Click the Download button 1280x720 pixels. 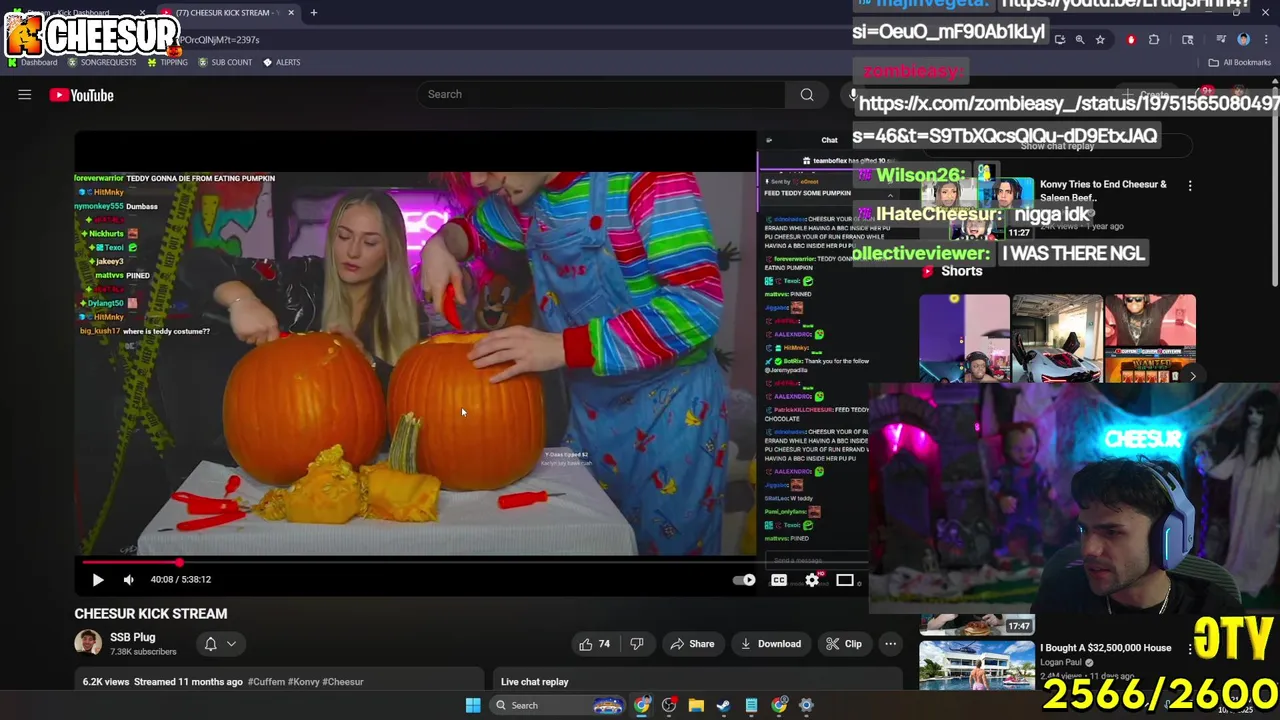771,644
